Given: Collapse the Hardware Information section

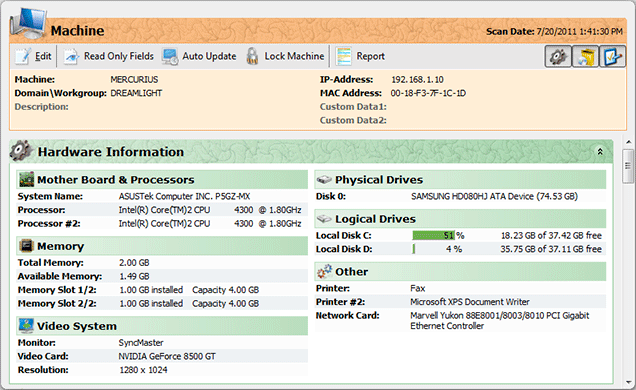Looking at the screenshot, I should click(x=600, y=152).
